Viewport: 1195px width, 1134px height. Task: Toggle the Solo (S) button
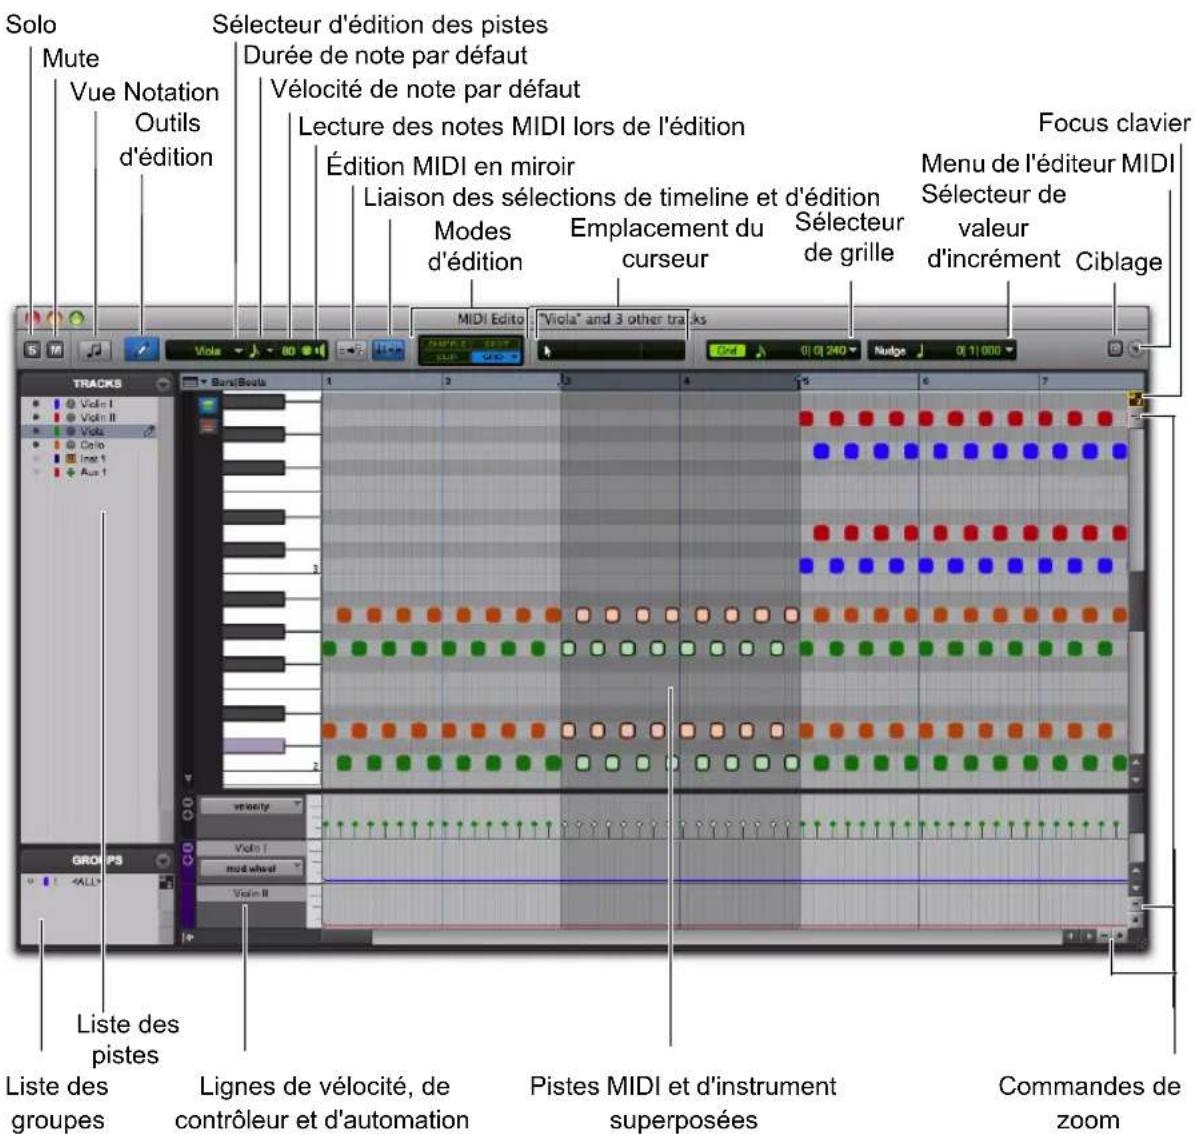click(x=32, y=350)
